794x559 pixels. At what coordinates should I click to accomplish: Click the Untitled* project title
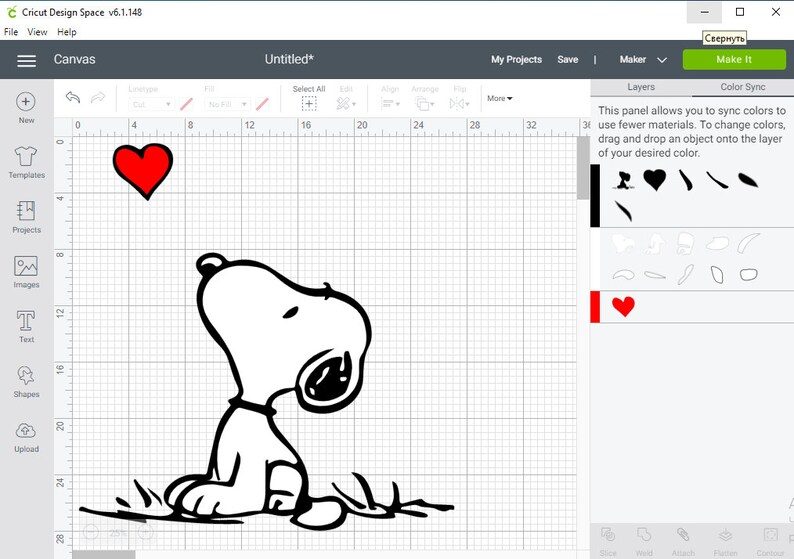click(289, 59)
